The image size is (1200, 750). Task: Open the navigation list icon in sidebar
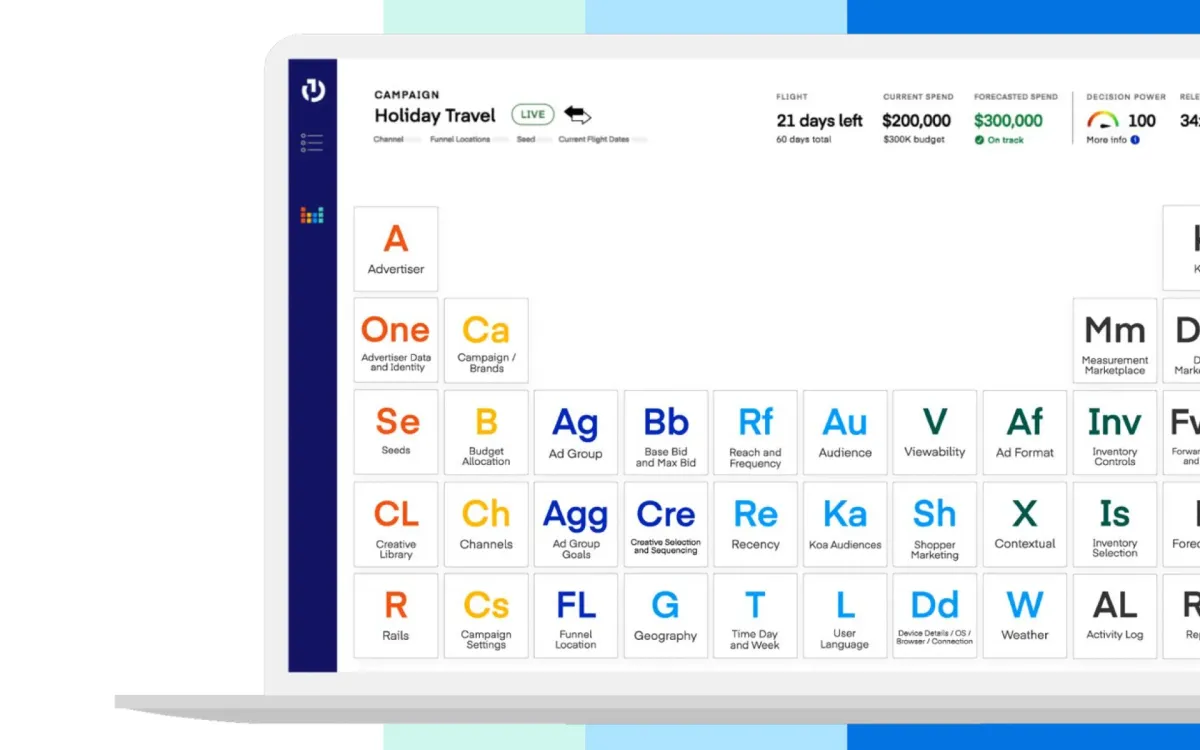coord(313,142)
